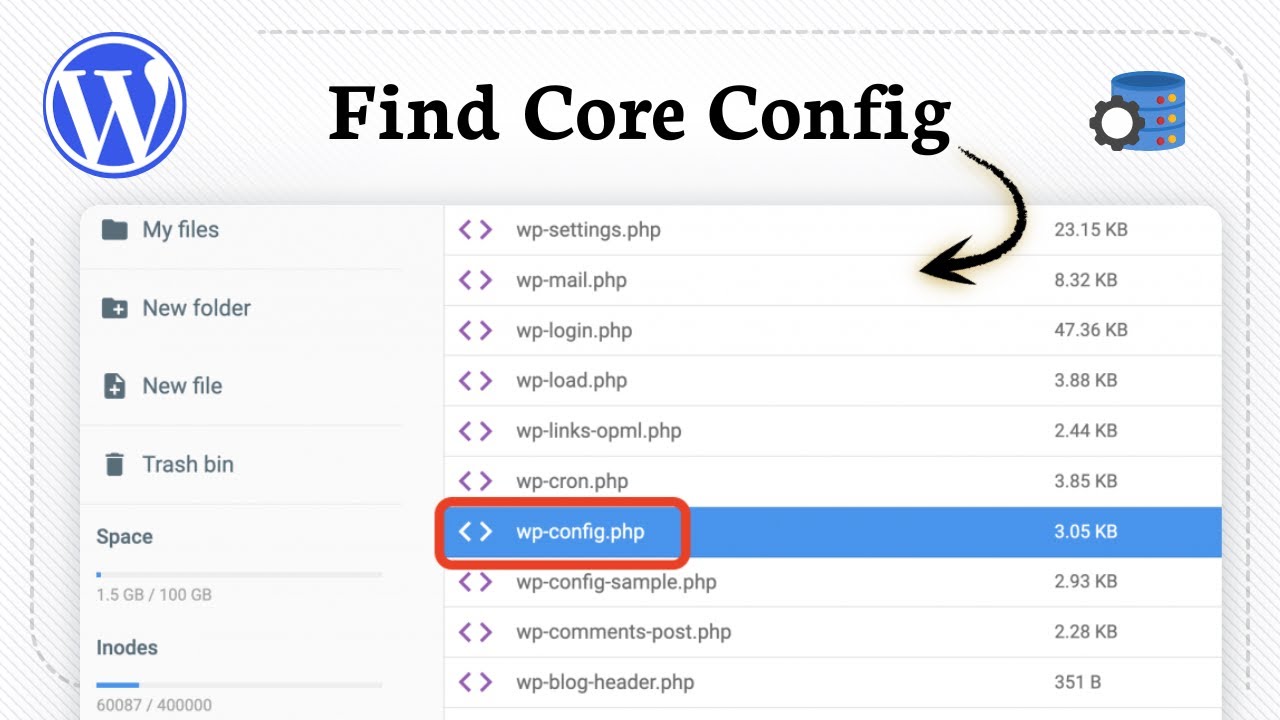
Task: Click the 2.44 KB size value
Action: [x=1086, y=431]
